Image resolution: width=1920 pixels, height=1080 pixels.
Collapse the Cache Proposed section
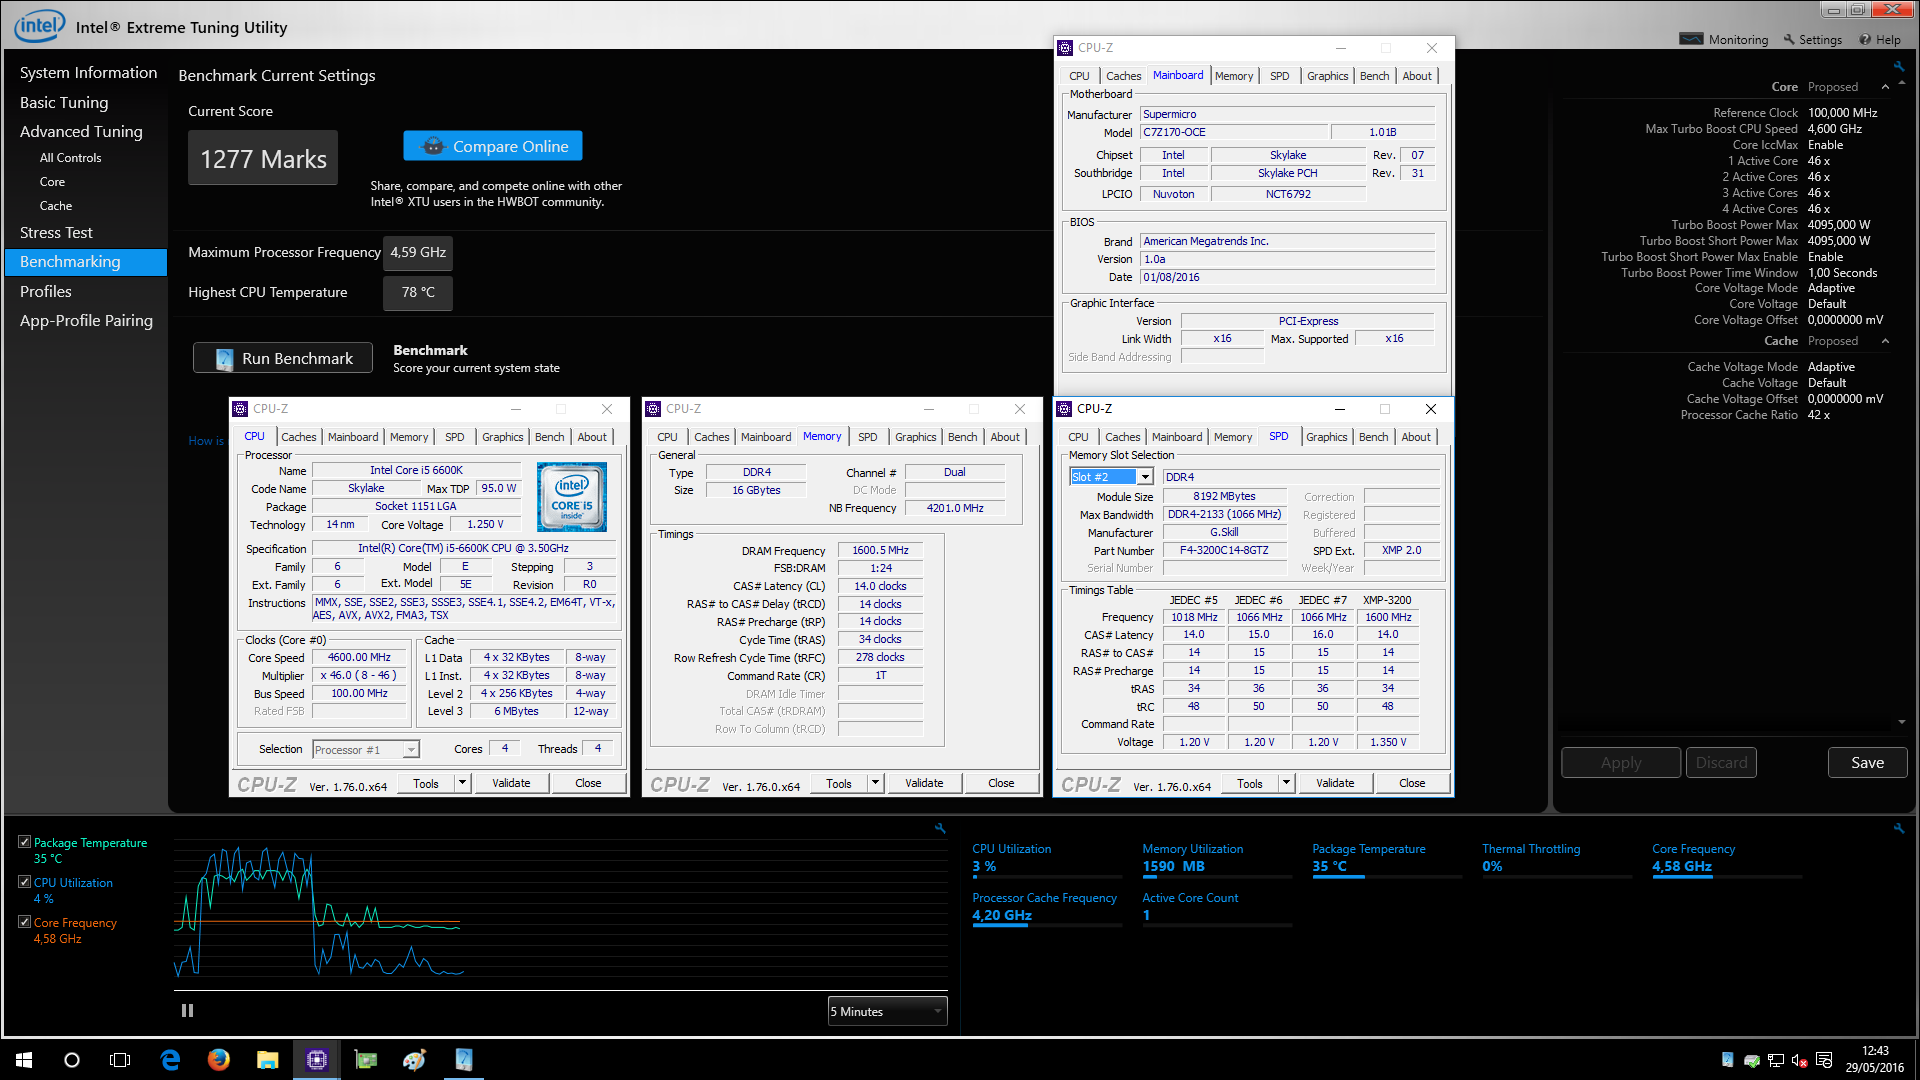click(x=1886, y=341)
